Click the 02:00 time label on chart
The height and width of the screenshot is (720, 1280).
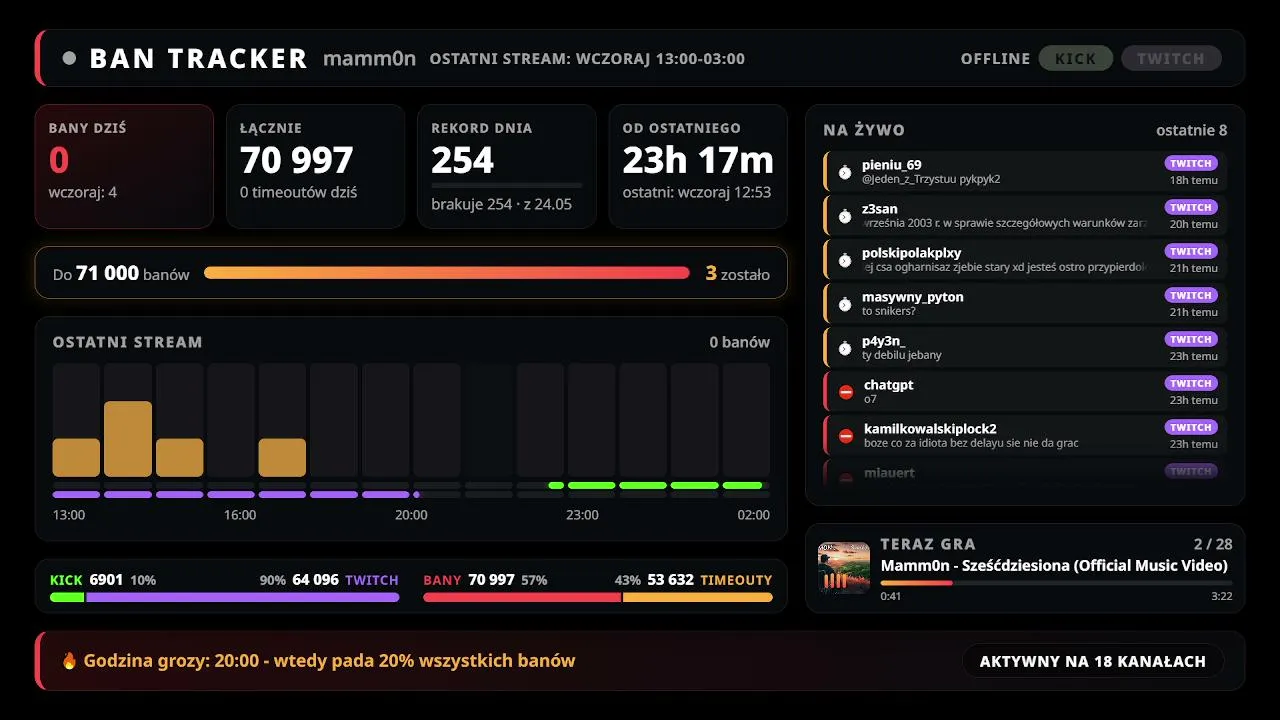point(753,515)
